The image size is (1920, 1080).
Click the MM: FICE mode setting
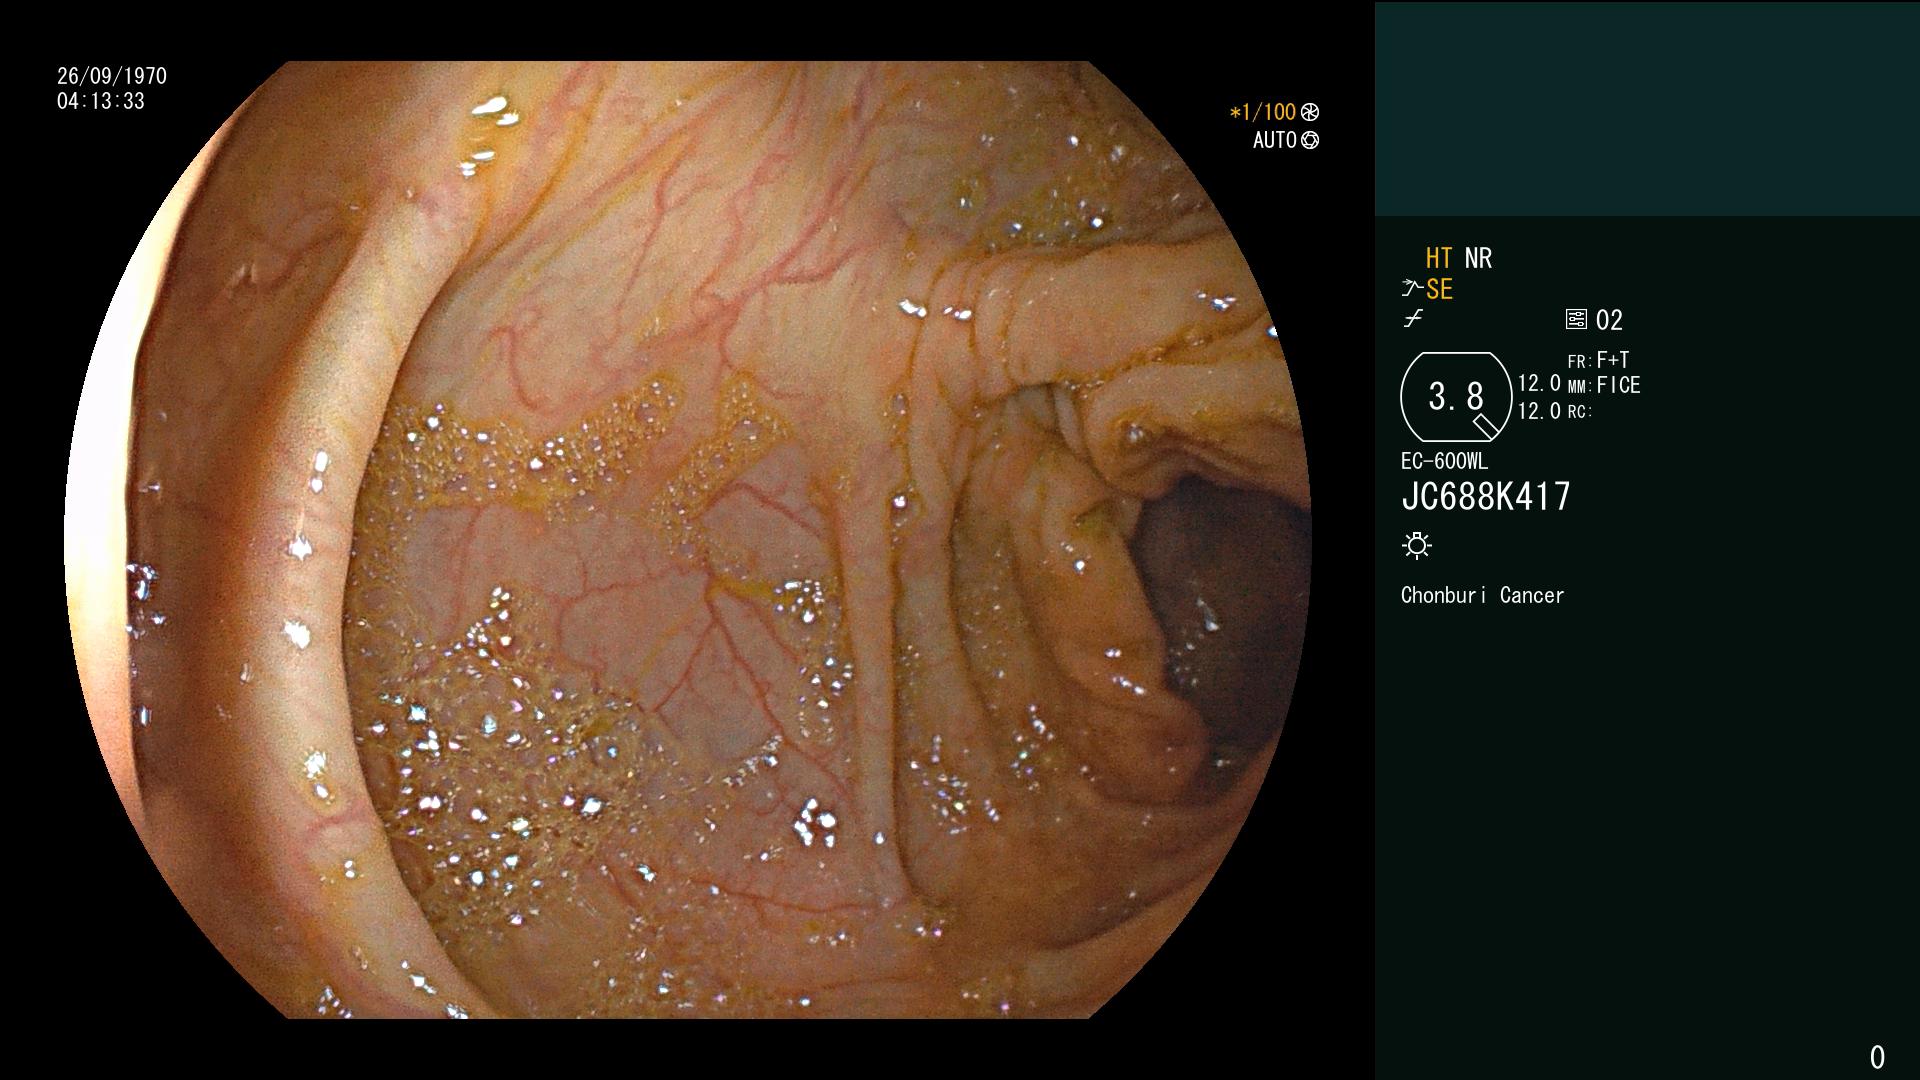click(1604, 385)
